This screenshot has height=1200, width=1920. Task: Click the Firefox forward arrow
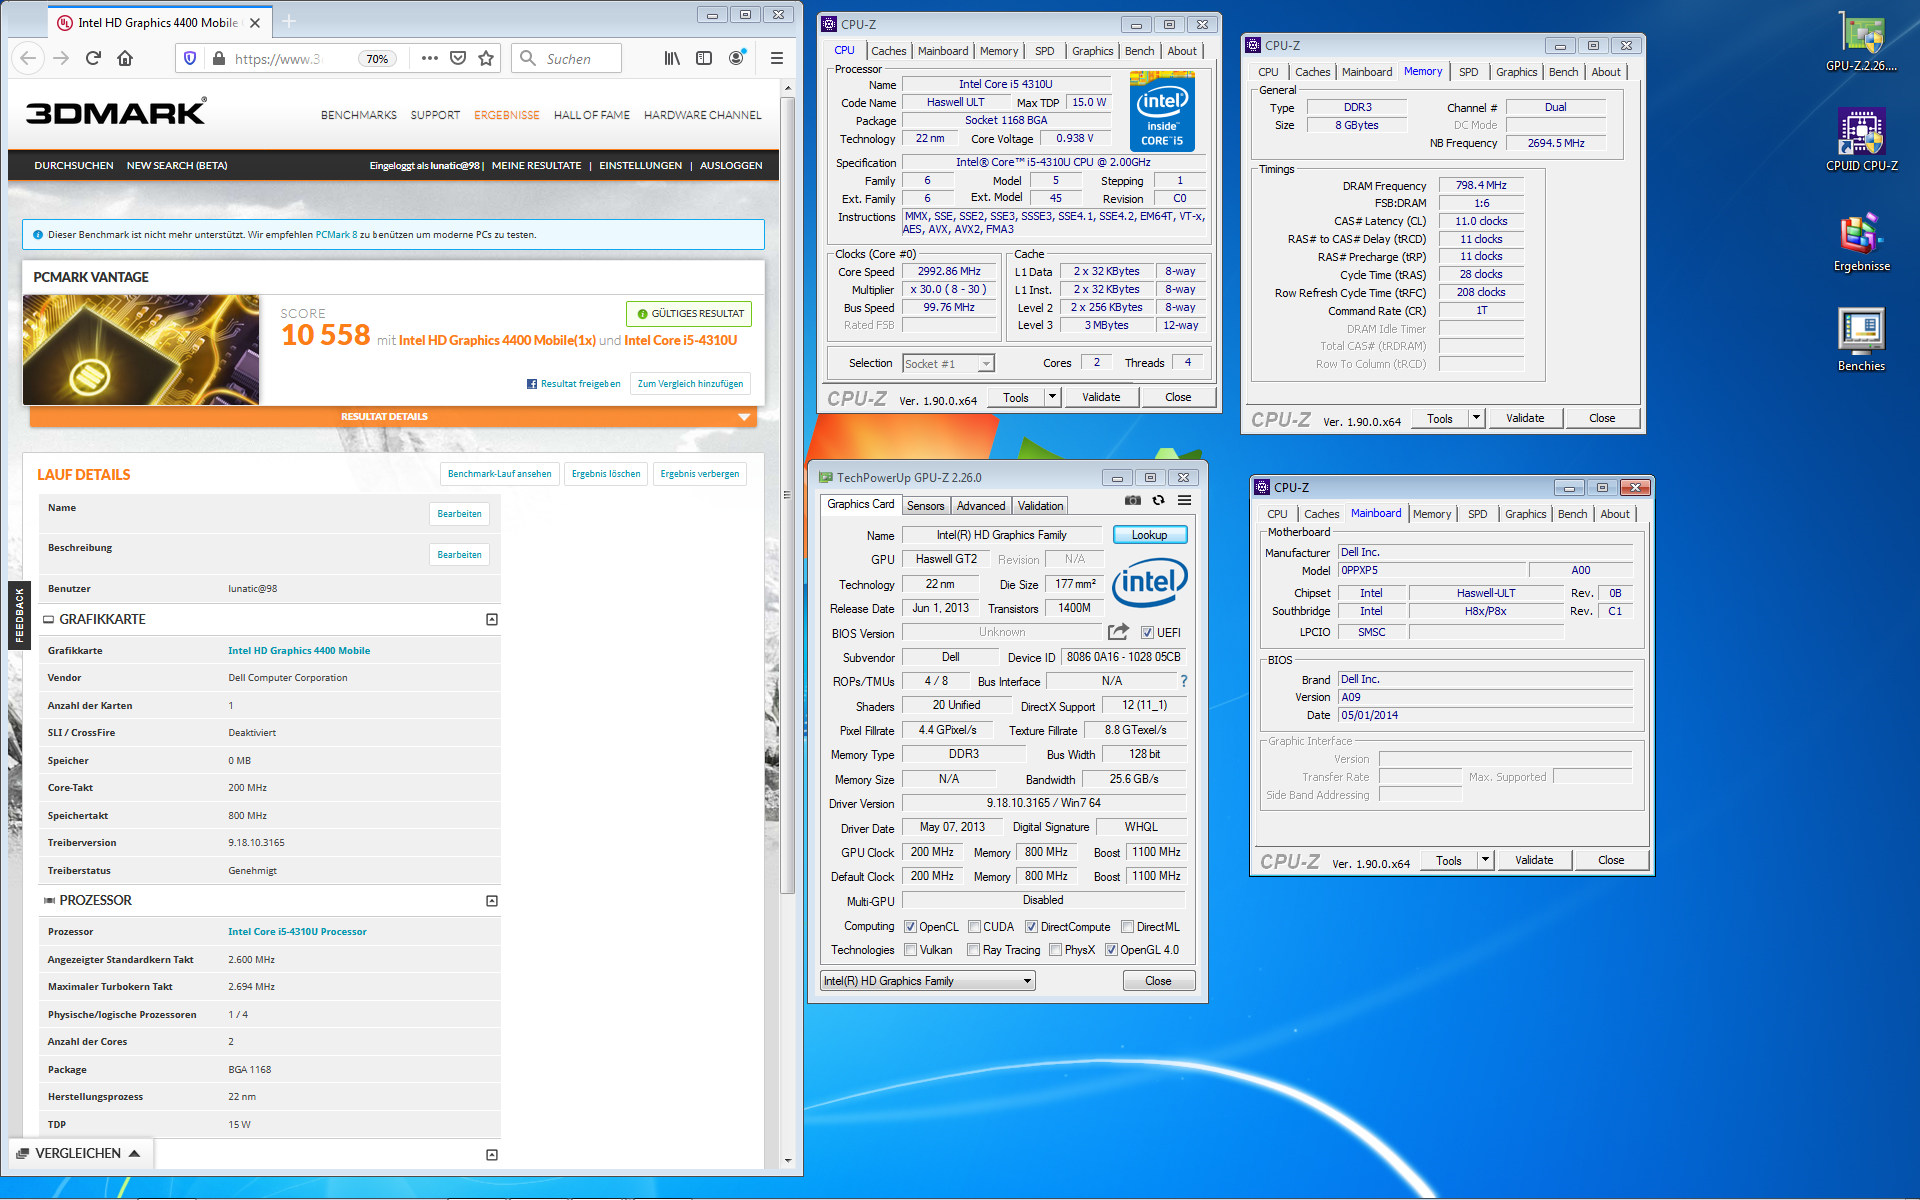[61, 58]
